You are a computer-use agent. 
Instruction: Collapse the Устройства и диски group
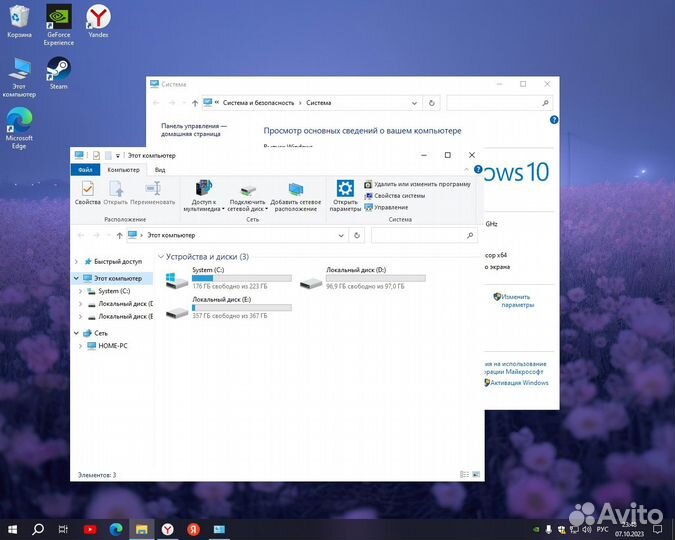161,257
